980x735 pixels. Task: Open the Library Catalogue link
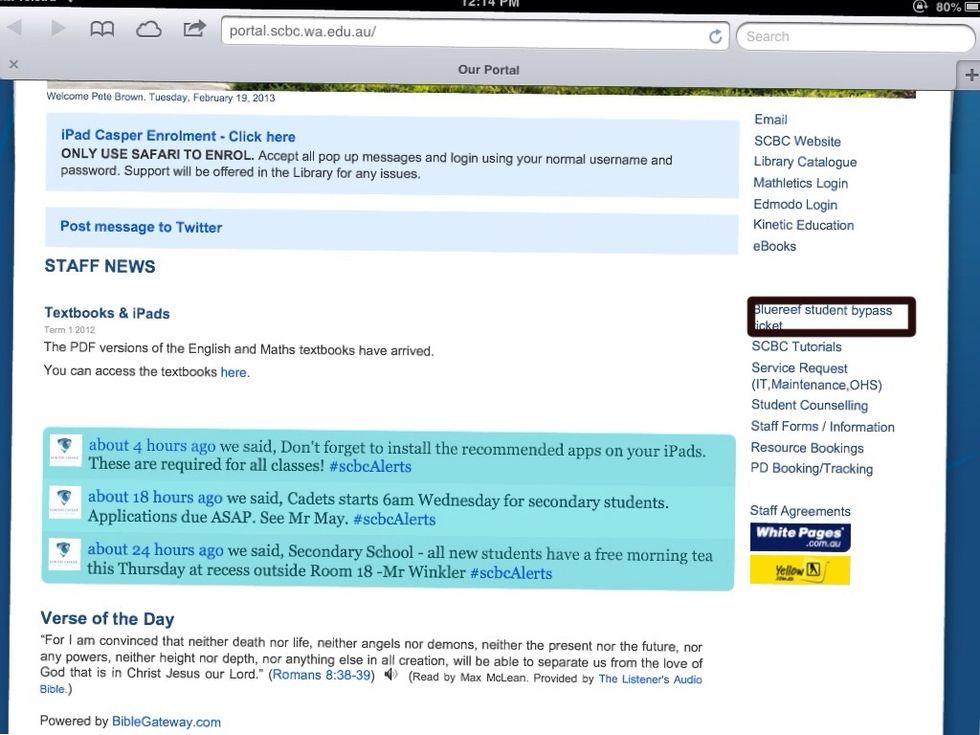805,162
